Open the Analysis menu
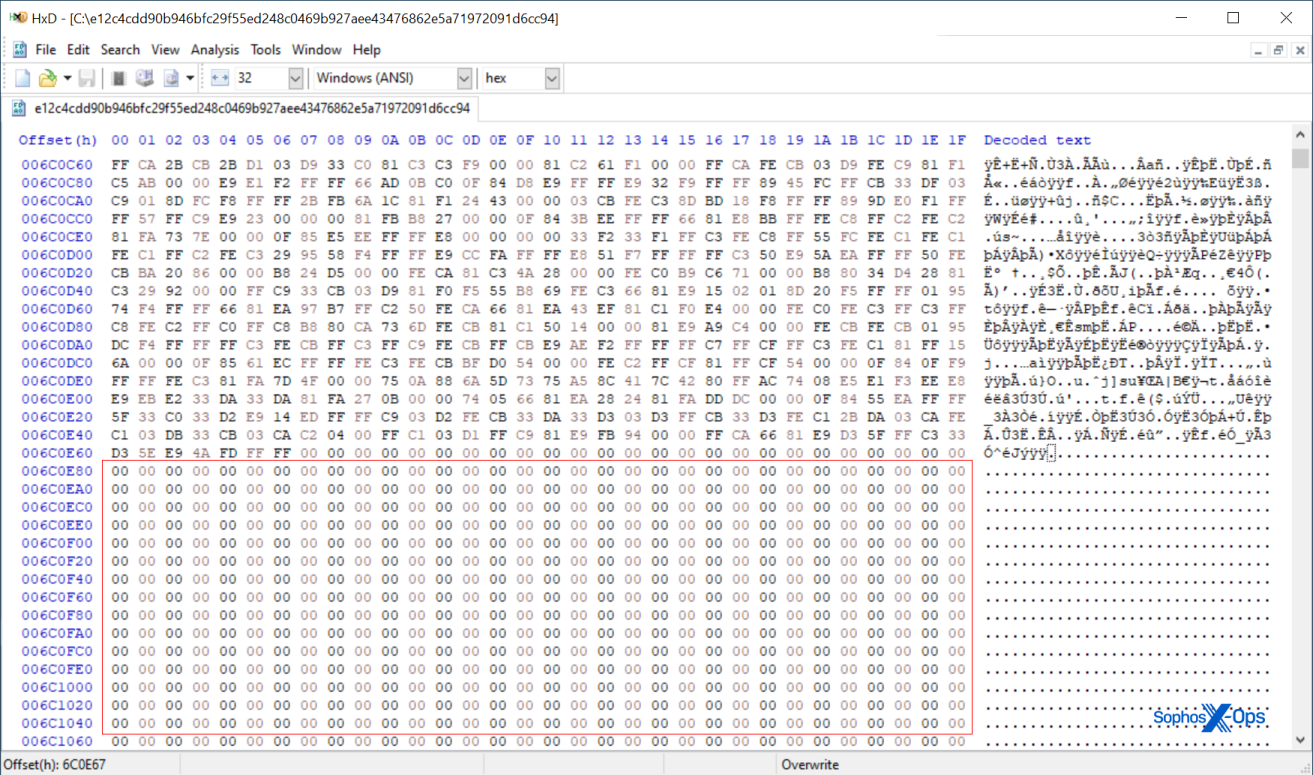This screenshot has height=775, width=1313. click(x=215, y=49)
